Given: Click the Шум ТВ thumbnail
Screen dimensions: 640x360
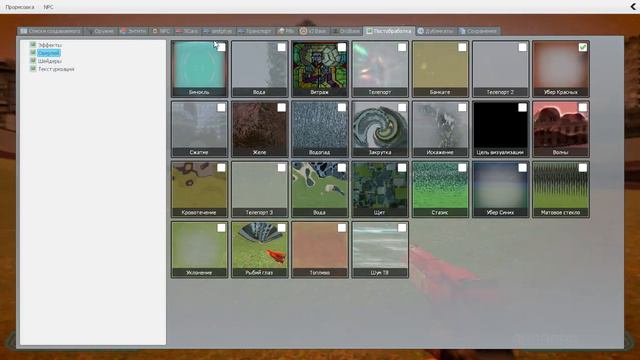Looking at the screenshot, I should [x=380, y=249].
